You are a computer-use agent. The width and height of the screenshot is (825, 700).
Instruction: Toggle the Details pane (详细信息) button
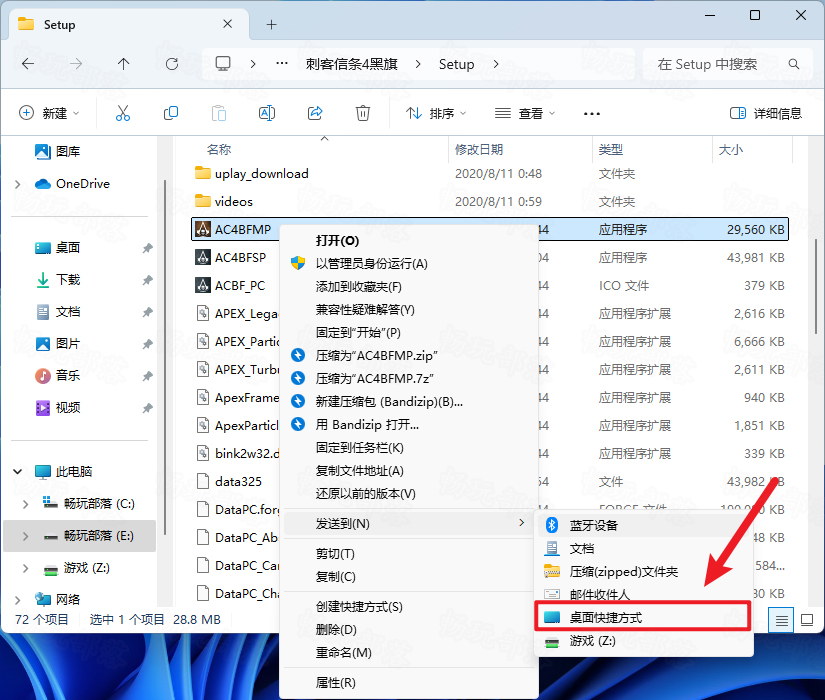(766, 113)
